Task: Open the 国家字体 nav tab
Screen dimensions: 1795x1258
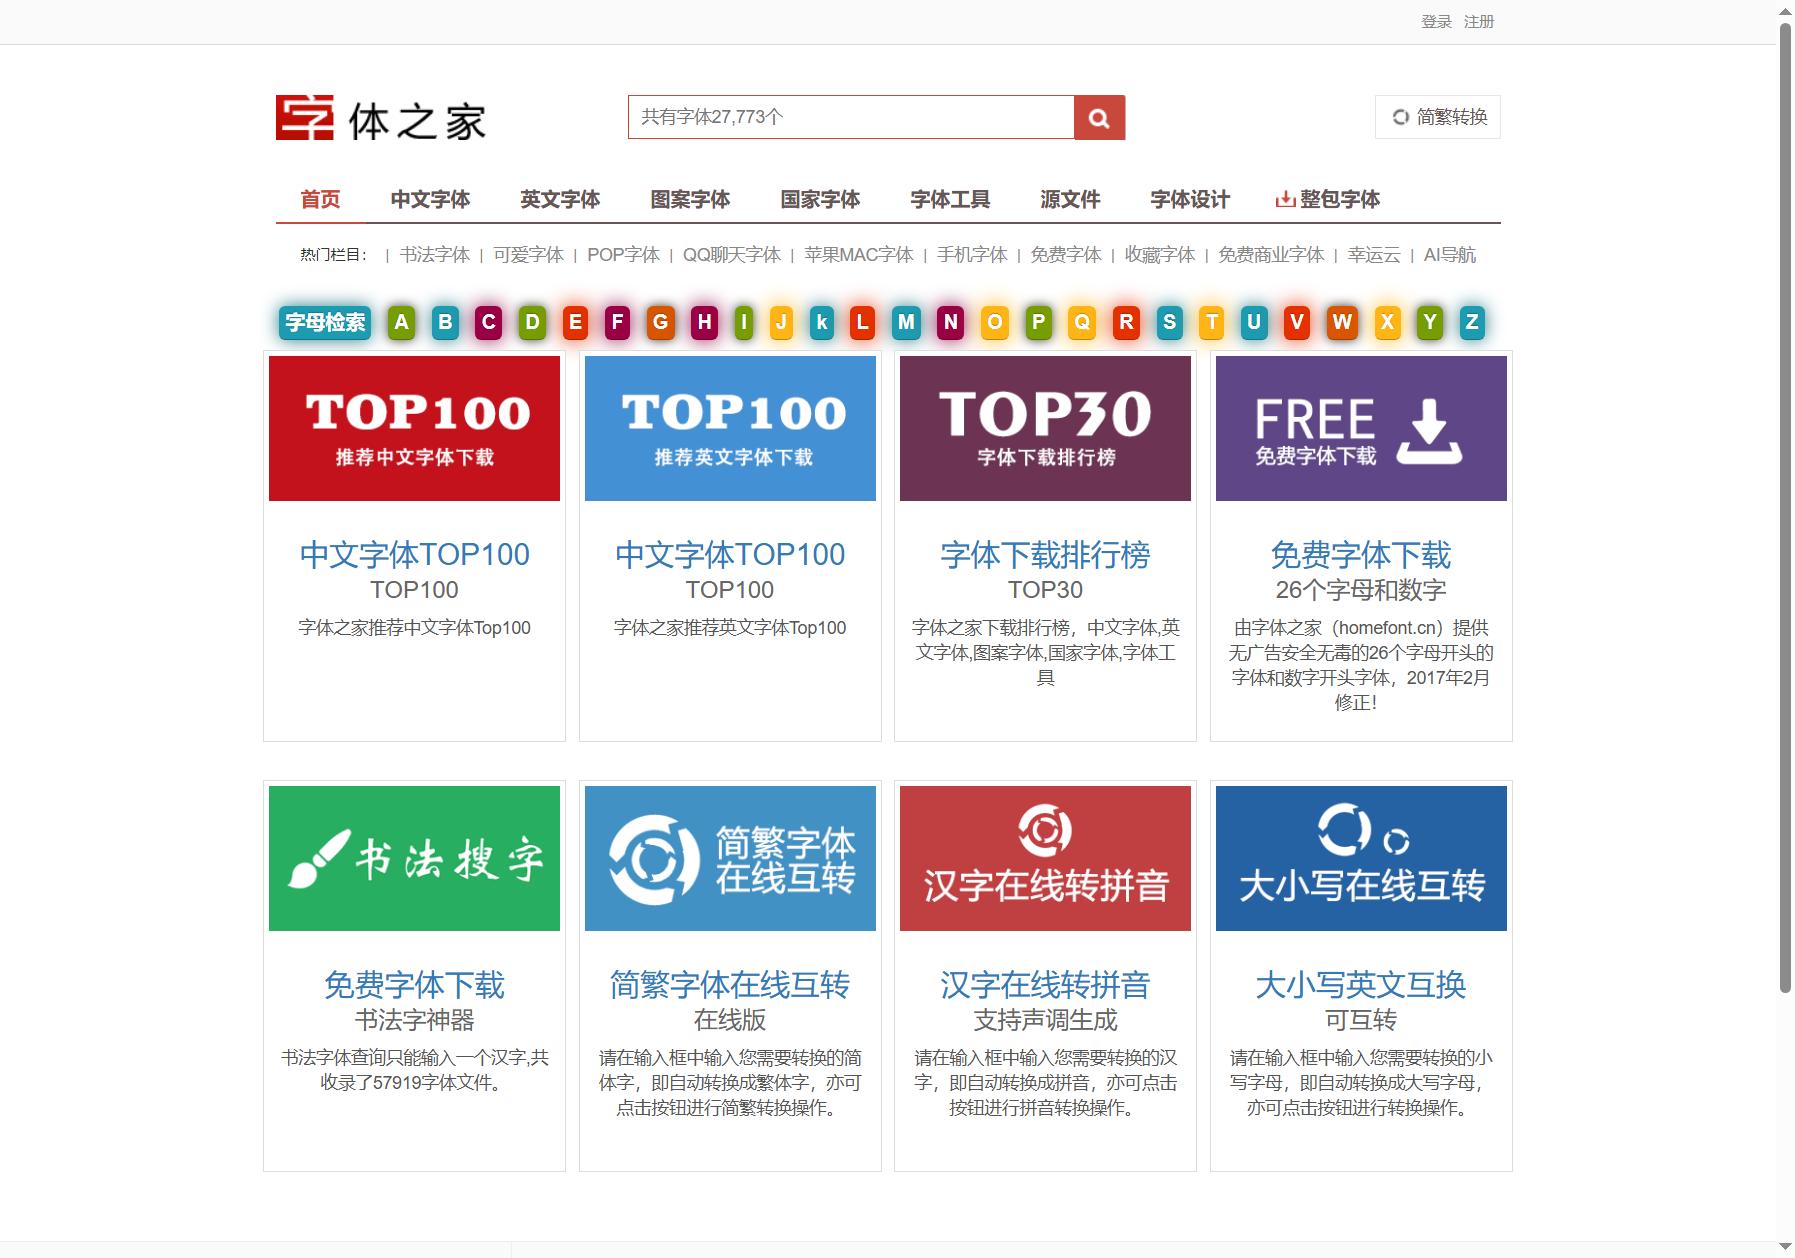Action: click(820, 199)
